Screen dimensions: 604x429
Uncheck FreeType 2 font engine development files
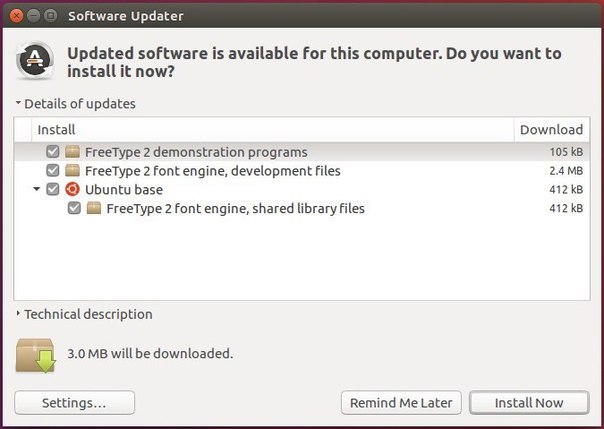click(x=53, y=170)
